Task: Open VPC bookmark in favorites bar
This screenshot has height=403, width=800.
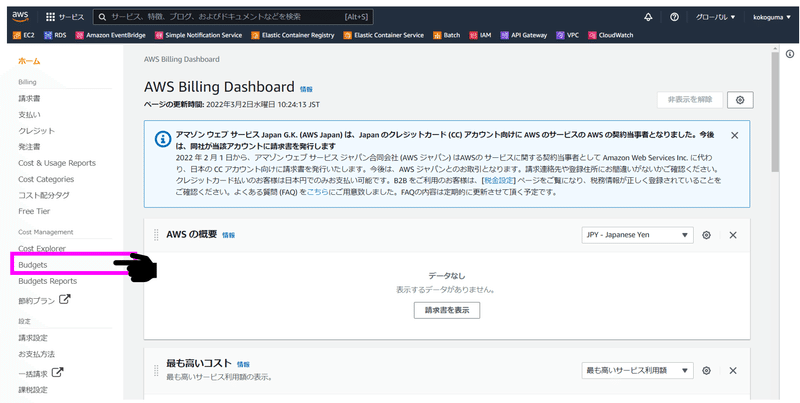Action: pyautogui.click(x=567, y=35)
